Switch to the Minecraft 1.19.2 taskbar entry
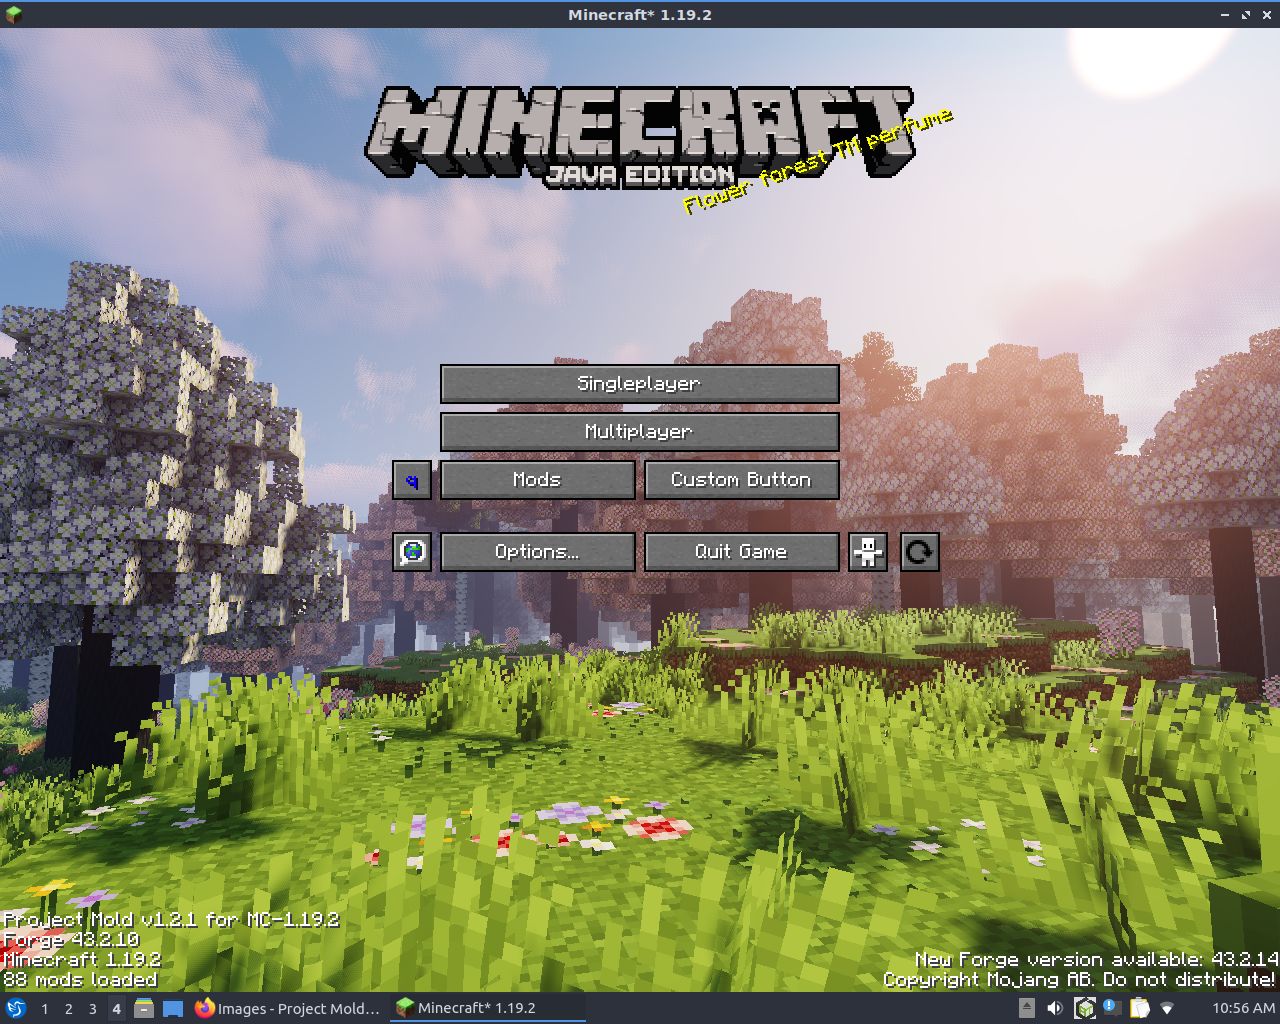1280x1024 pixels. tap(480, 1008)
